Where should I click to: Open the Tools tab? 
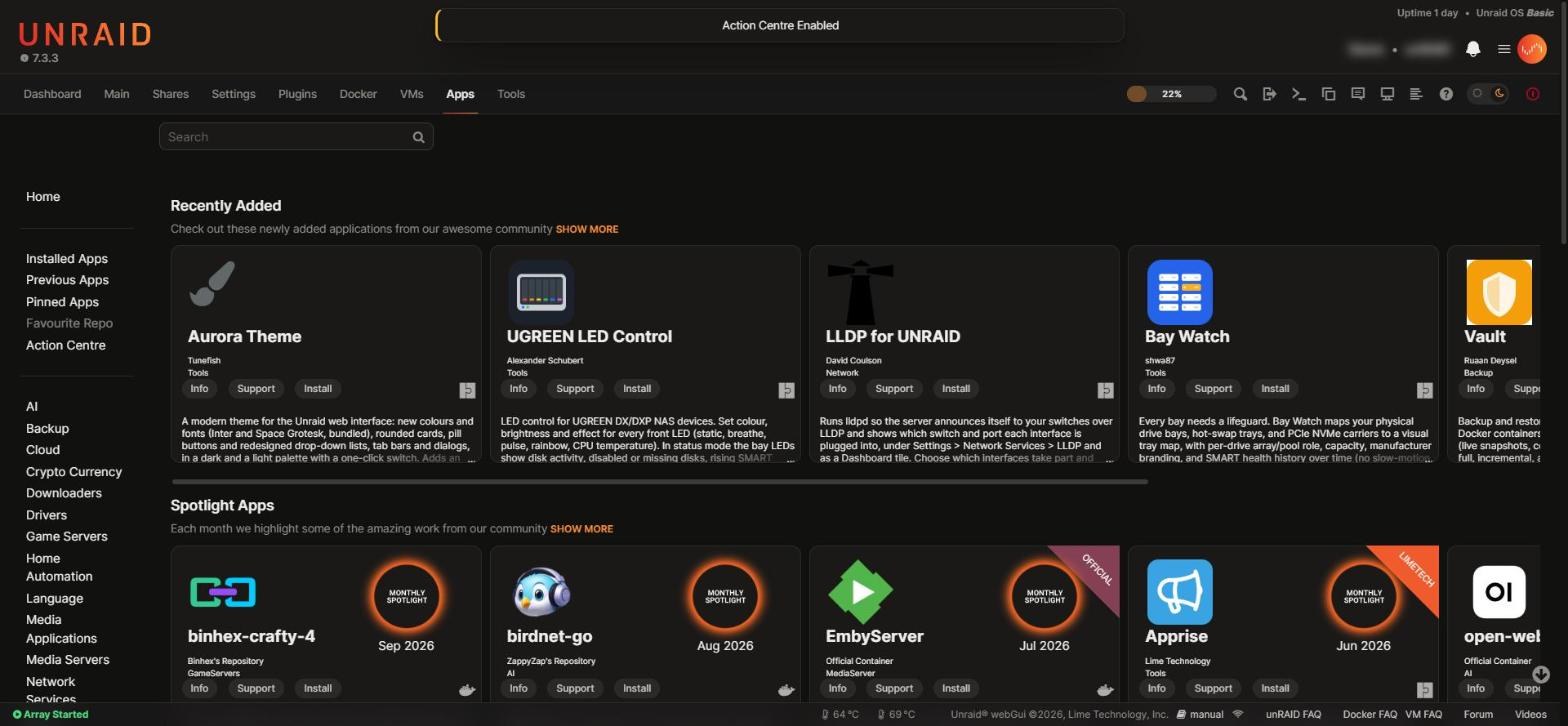click(x=511, y=94)
